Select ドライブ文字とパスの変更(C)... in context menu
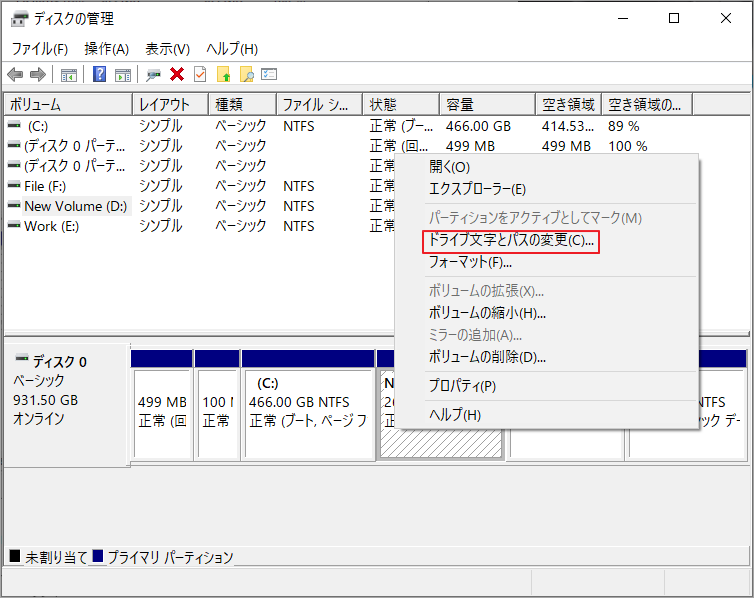 pos(511,241)
